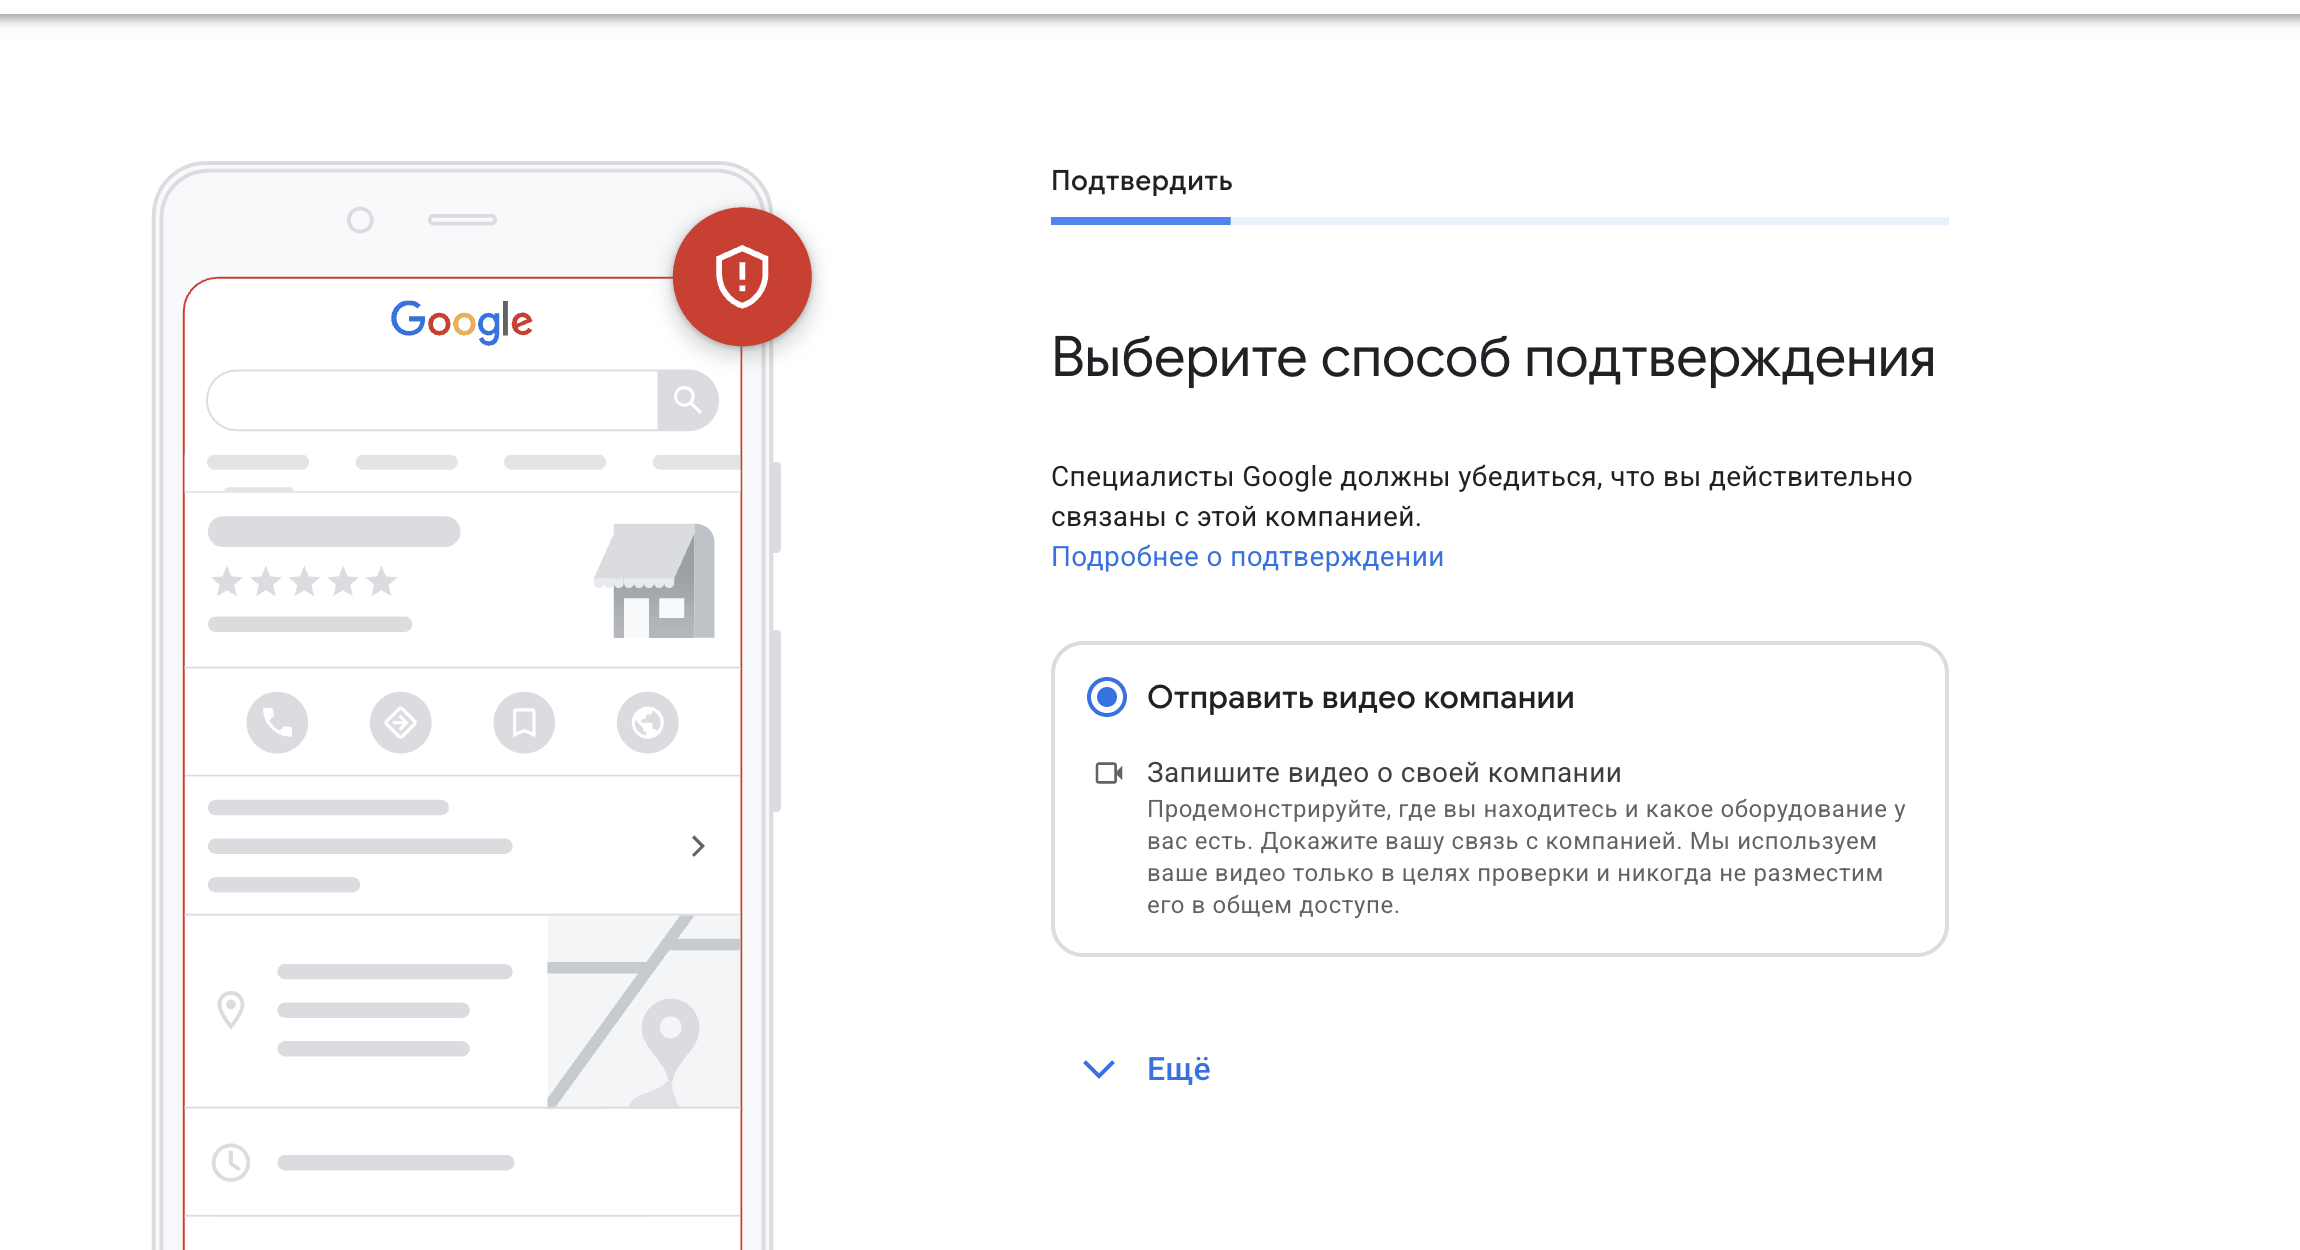This screenshot has height=1250, width=2300.
Task: Click the magnifier search icon in phone mockup
Action: (x=688, y=400)
